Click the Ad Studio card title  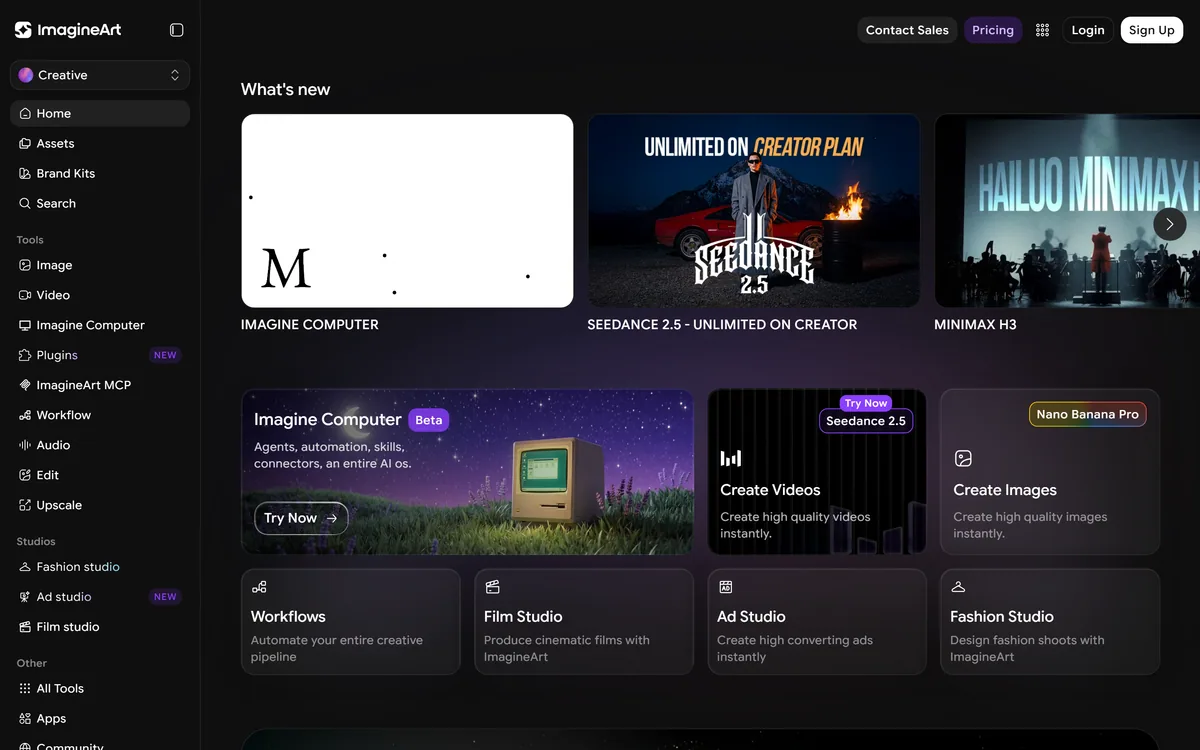click(751, 617)
